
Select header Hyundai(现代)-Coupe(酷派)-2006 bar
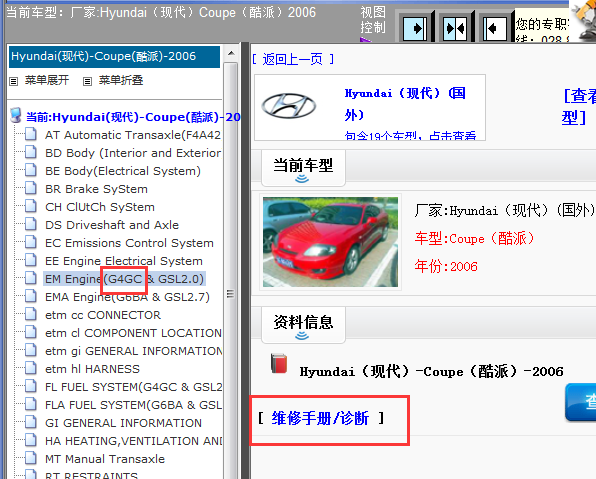click(114, 57)
